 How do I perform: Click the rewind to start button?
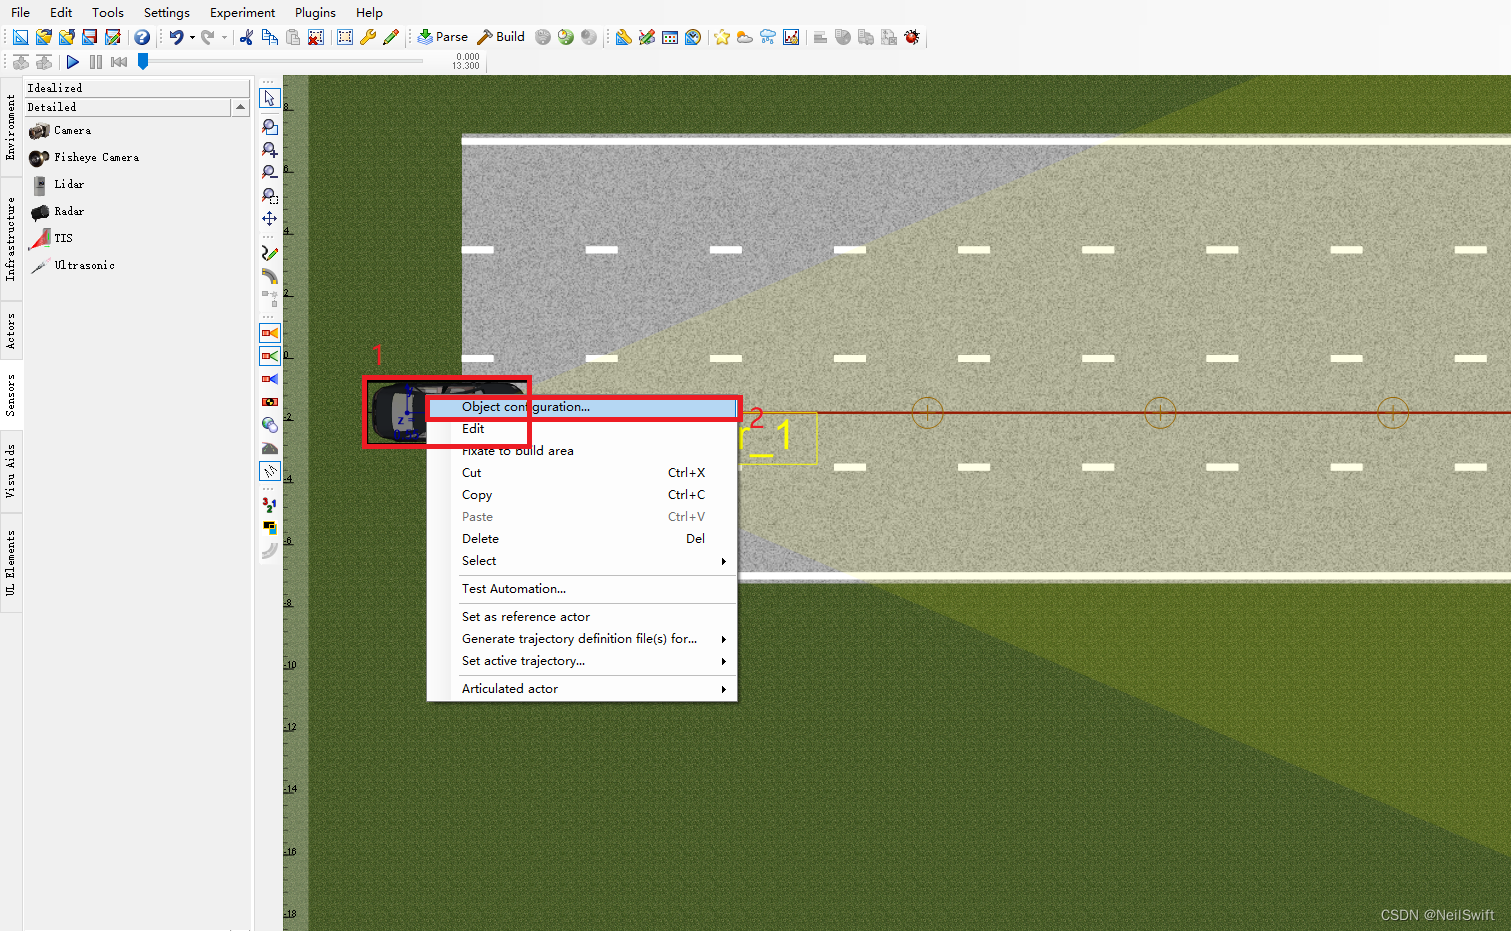click(119, 62)
